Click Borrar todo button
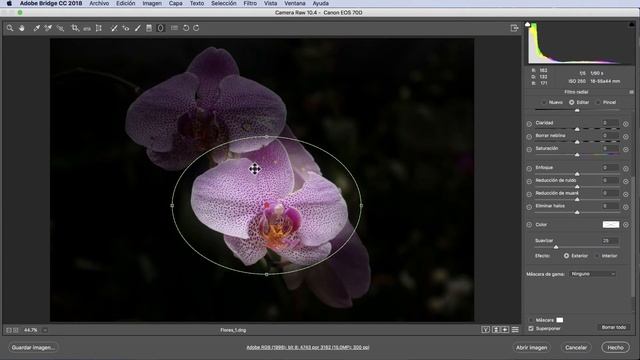 coord(613,327)
